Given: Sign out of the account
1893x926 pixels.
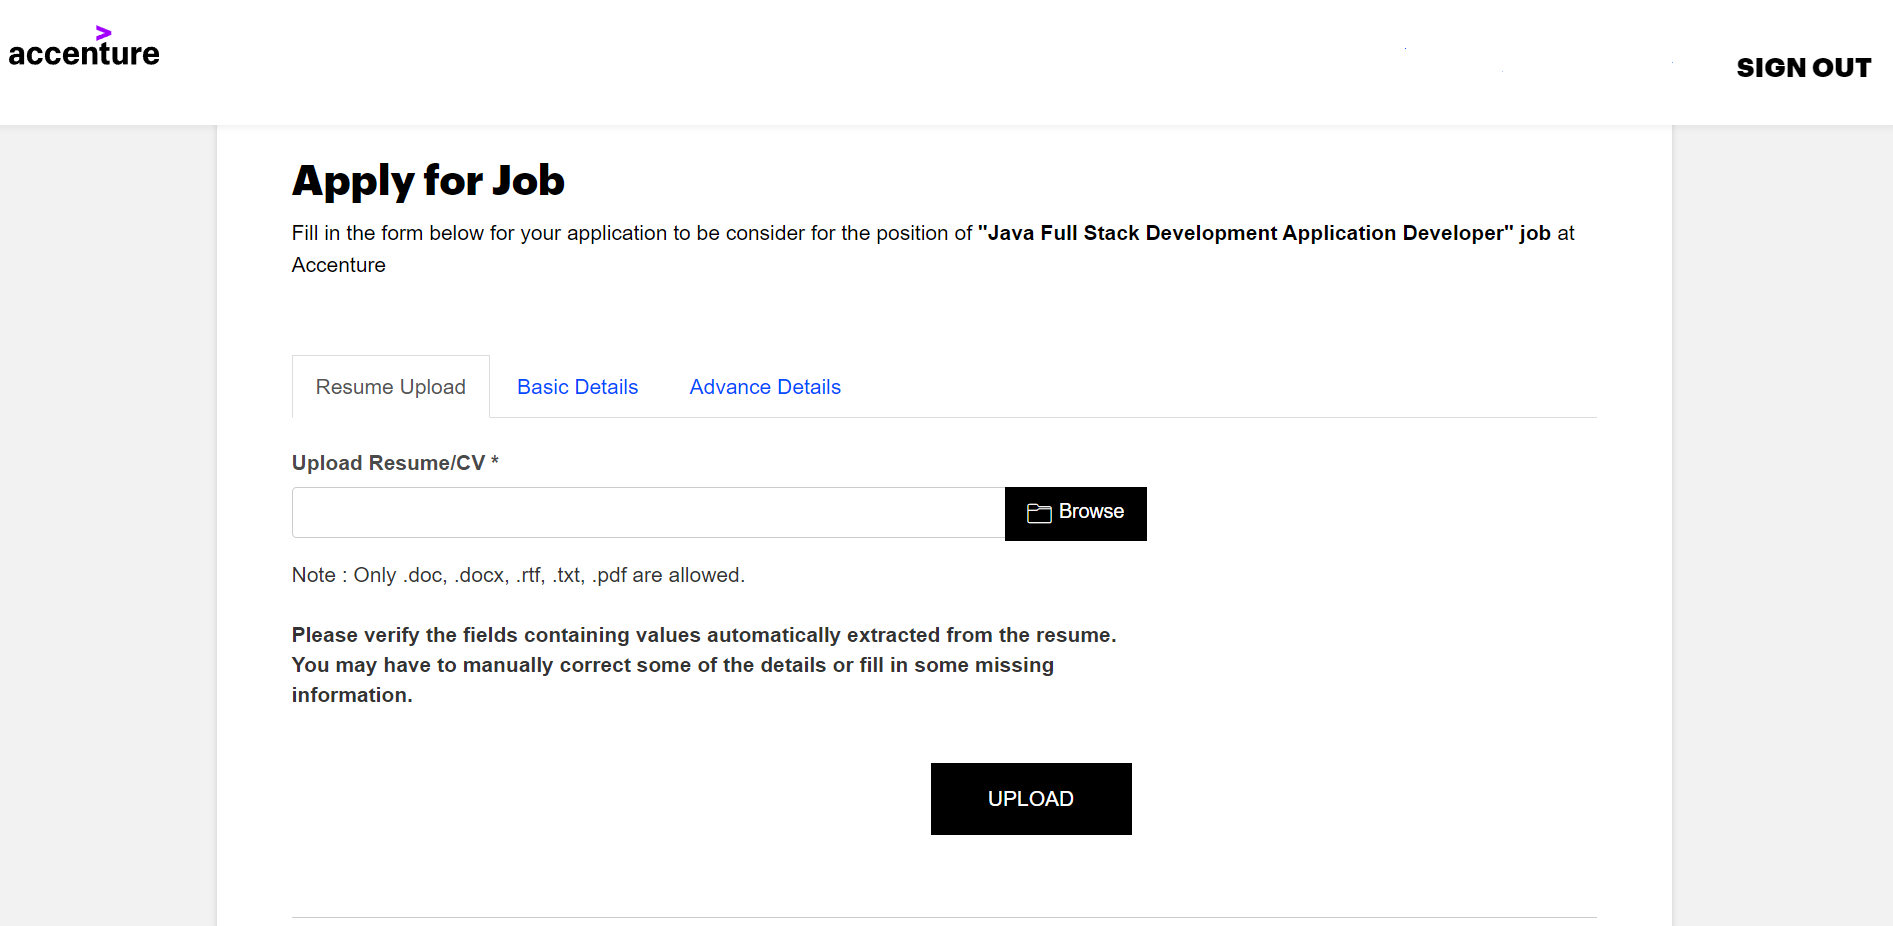Looking at the screenshot, I should point(1803,67).
